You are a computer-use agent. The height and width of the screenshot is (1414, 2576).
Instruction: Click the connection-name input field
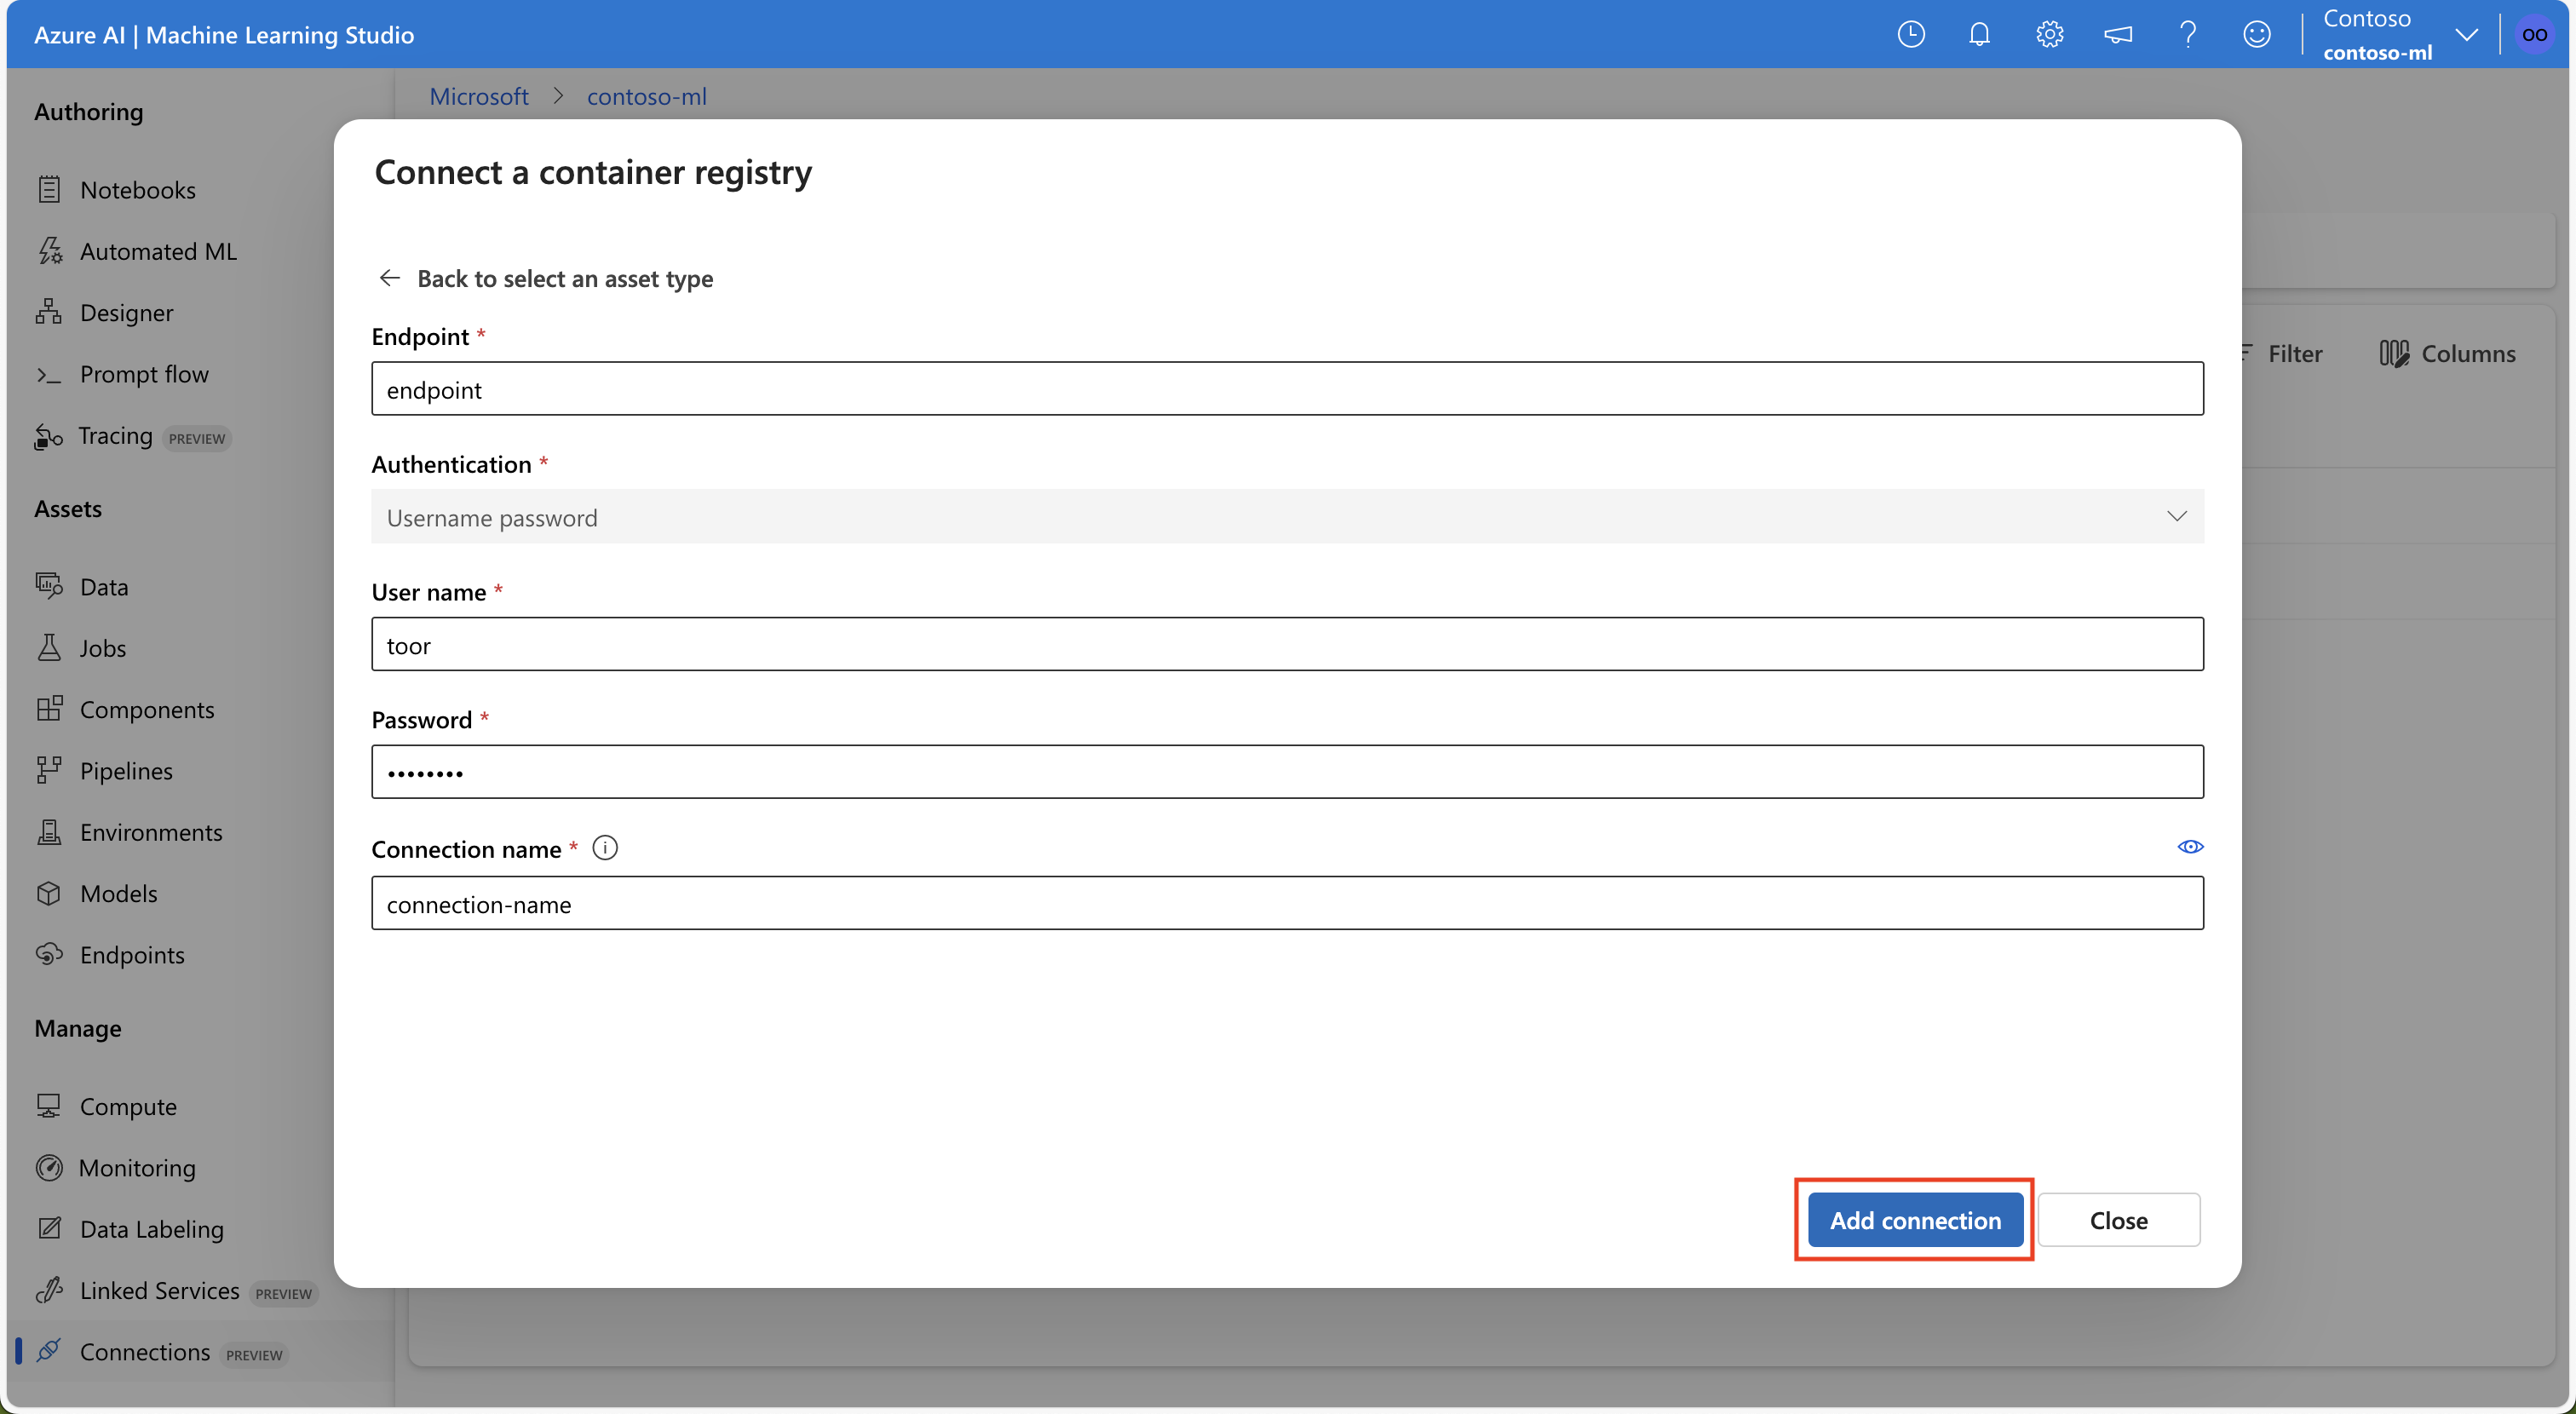1288,902
